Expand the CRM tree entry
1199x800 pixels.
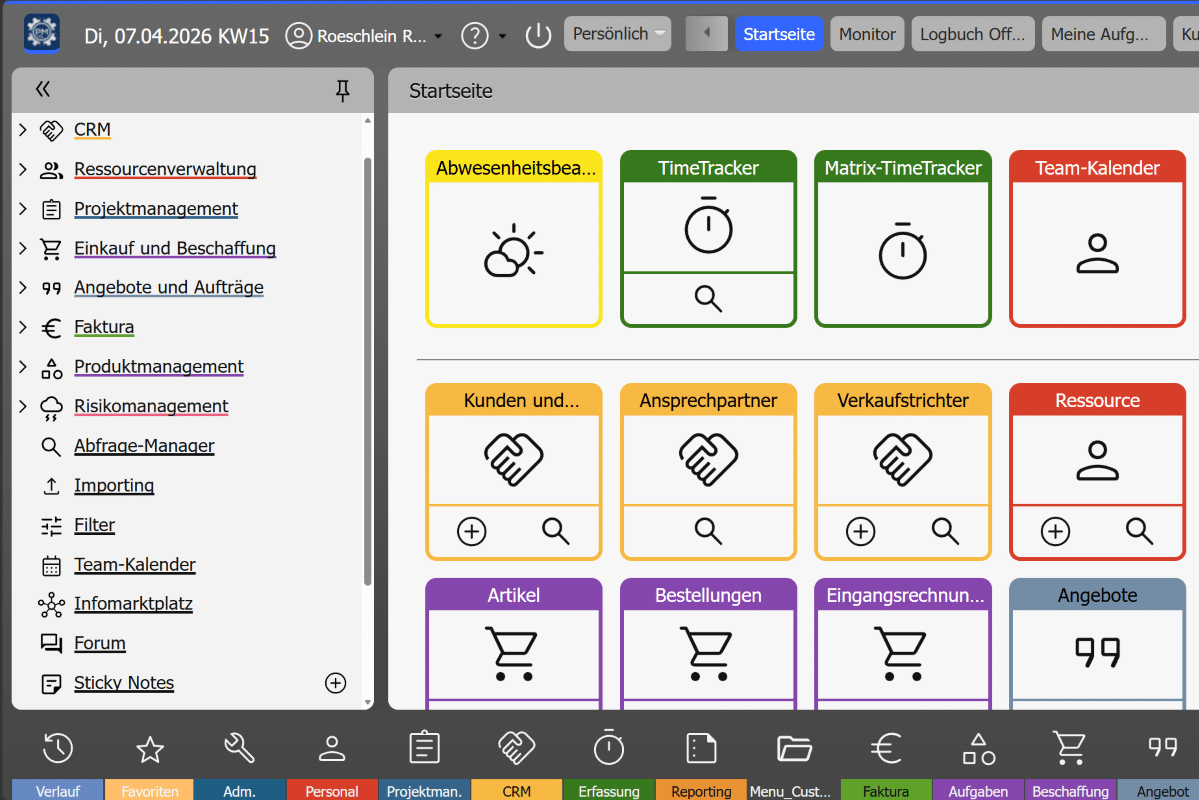(22, 129)
